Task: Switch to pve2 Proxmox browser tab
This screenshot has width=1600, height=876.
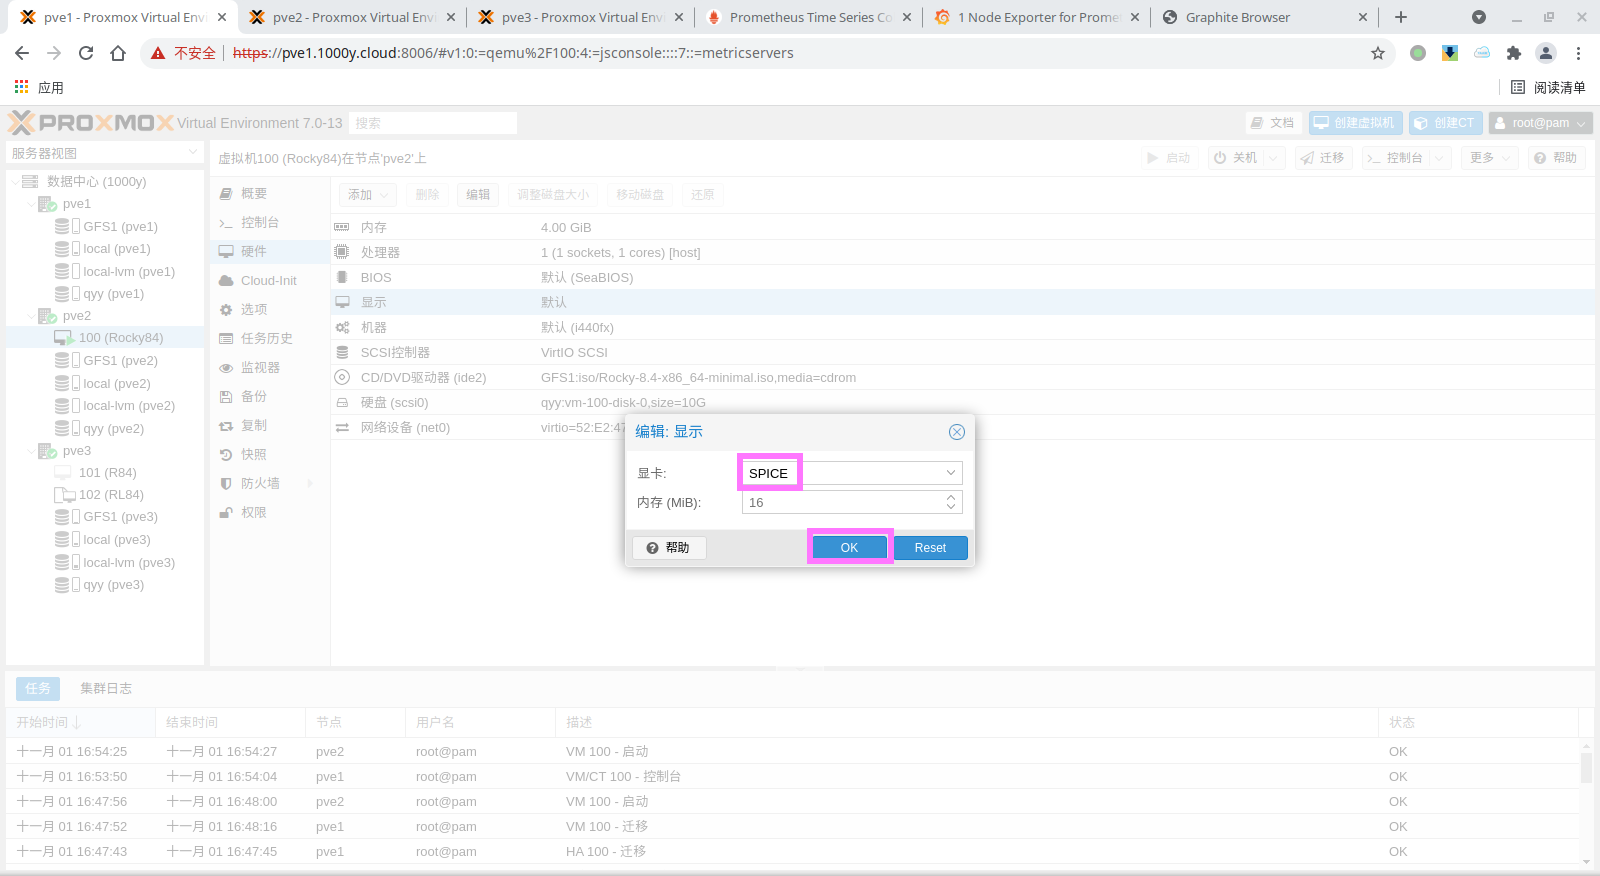Action: coord(350,17)
